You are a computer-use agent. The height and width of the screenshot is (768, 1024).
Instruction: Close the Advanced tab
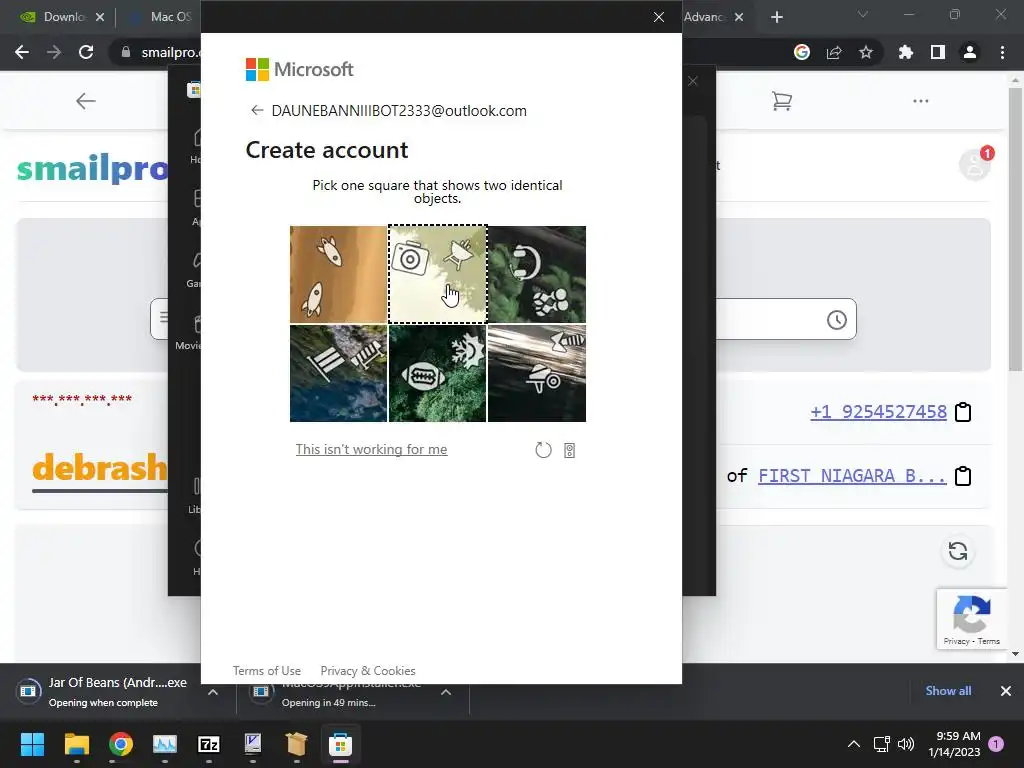(x=739, y=17)
